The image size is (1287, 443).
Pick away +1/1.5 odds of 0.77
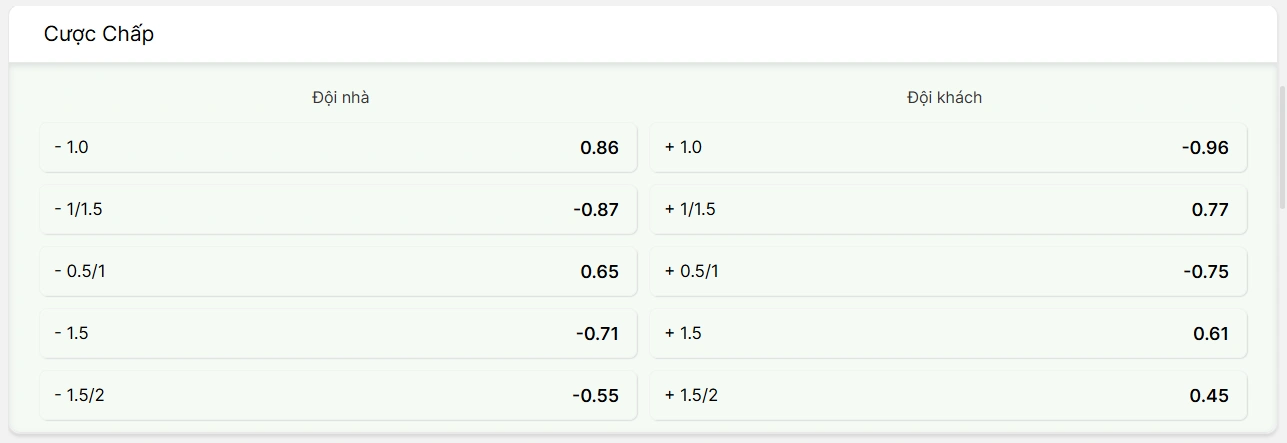click(949, 209)
